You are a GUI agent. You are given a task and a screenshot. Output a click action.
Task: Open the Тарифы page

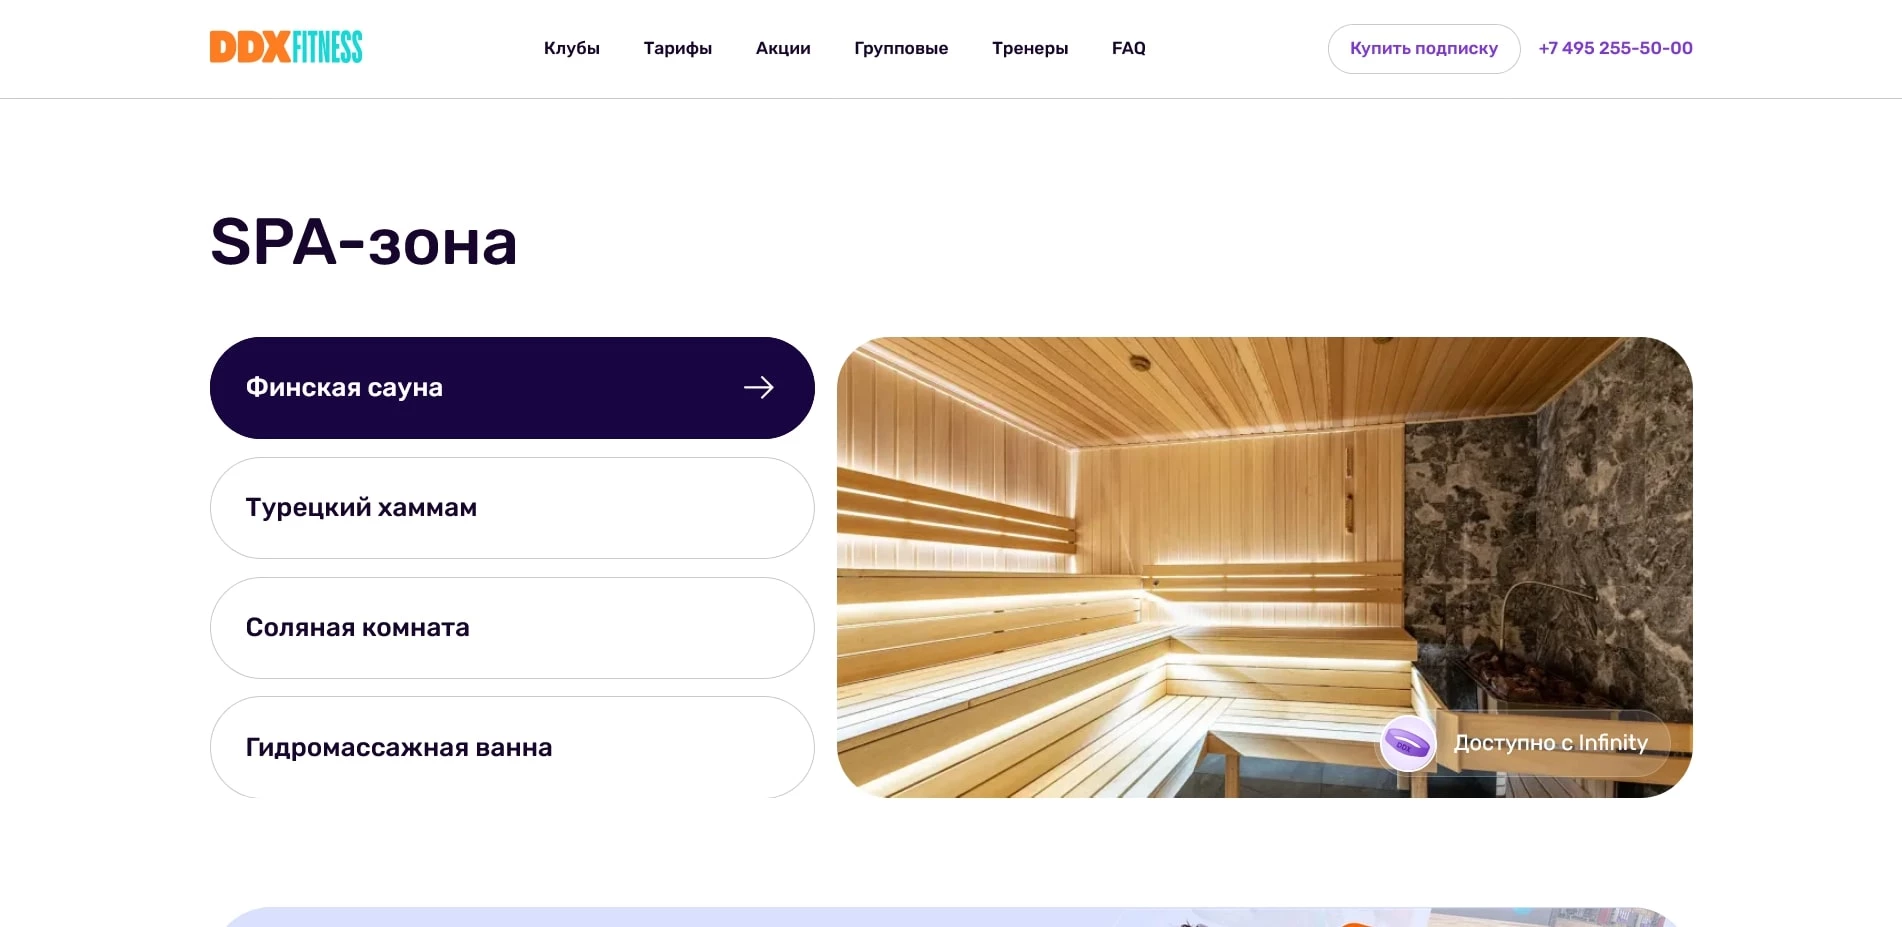(x=677, y=48)
